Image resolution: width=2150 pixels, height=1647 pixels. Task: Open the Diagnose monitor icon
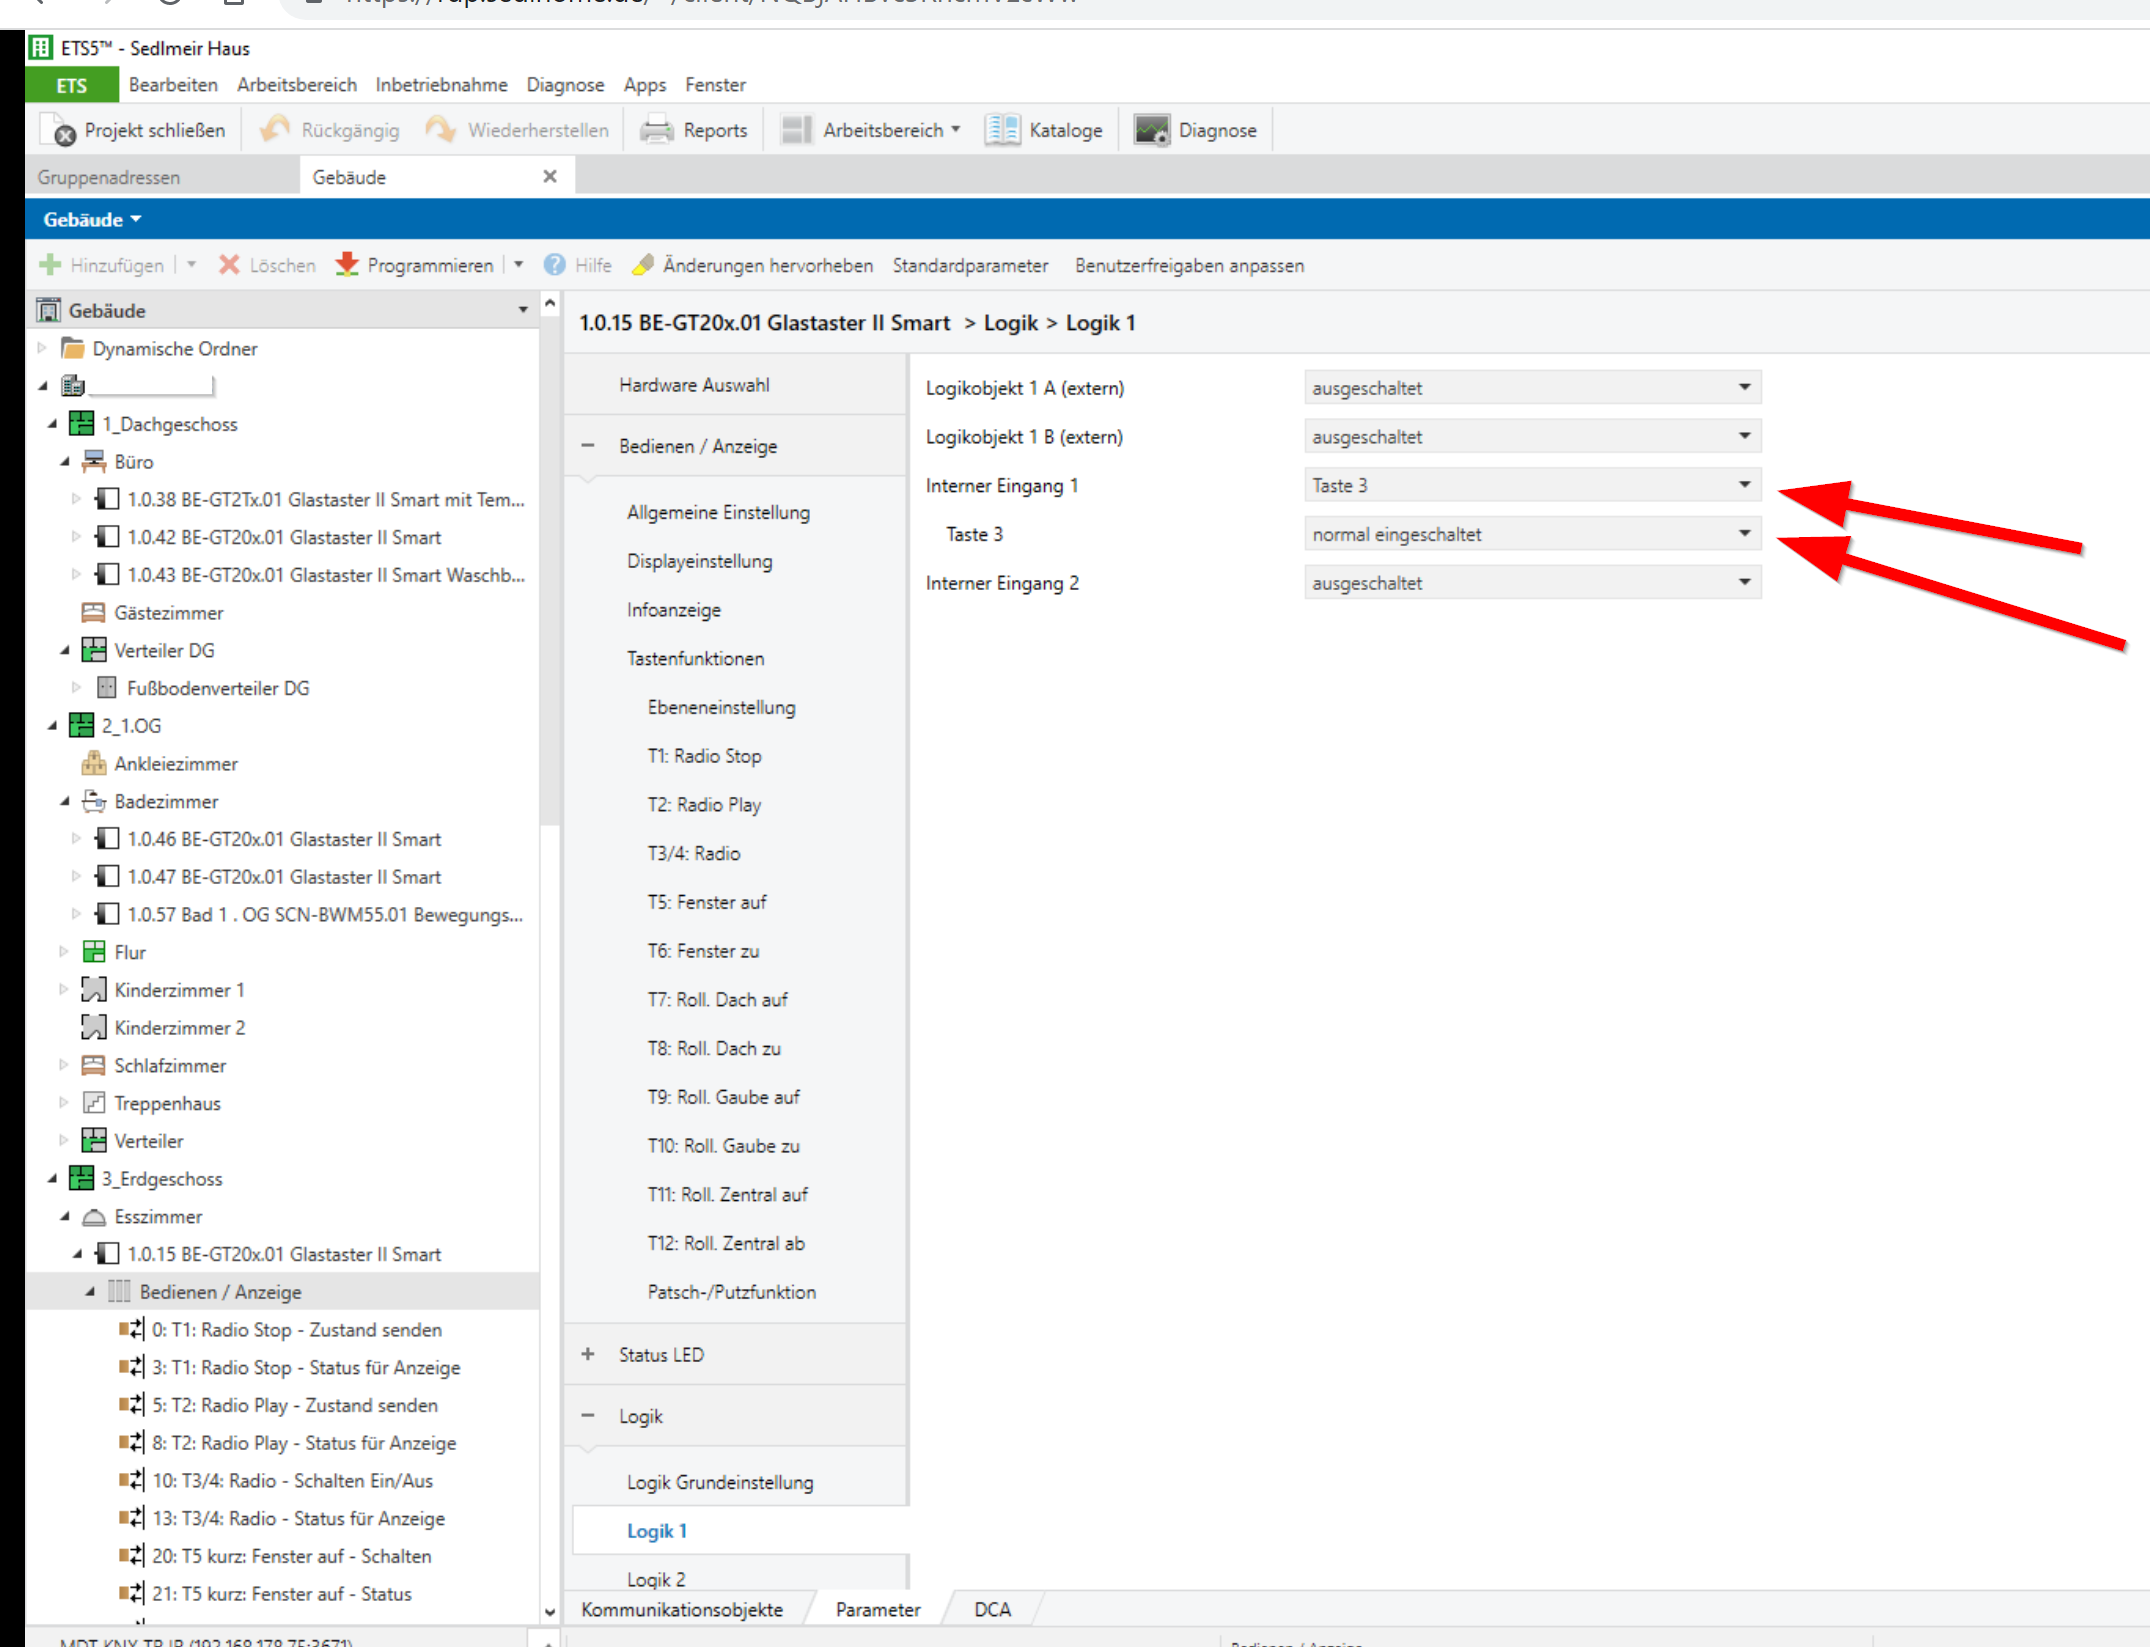[1151, 130]
